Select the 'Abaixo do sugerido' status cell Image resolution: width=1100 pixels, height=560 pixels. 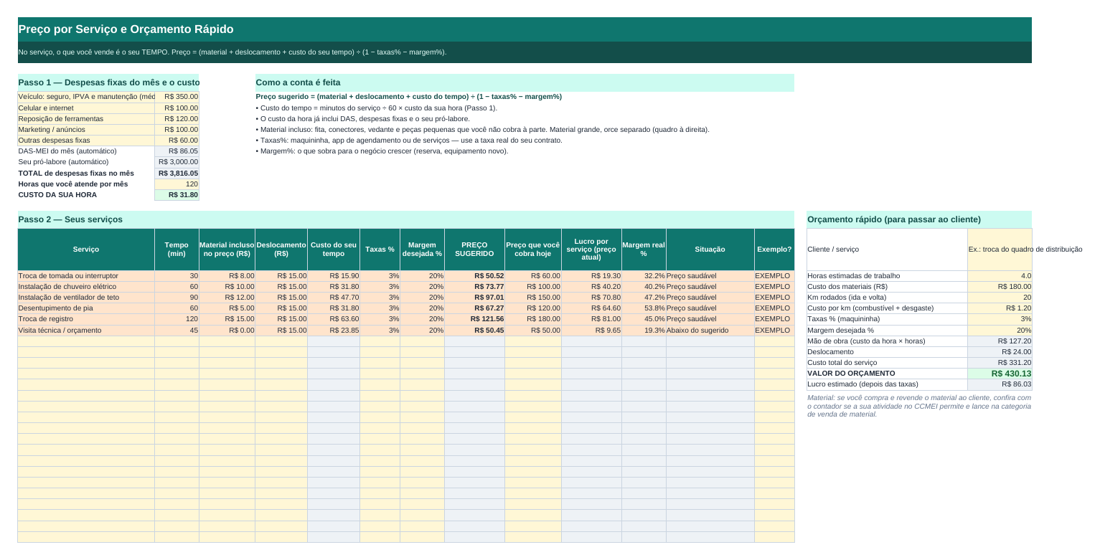pyautogui.click(x=710, y=330)
